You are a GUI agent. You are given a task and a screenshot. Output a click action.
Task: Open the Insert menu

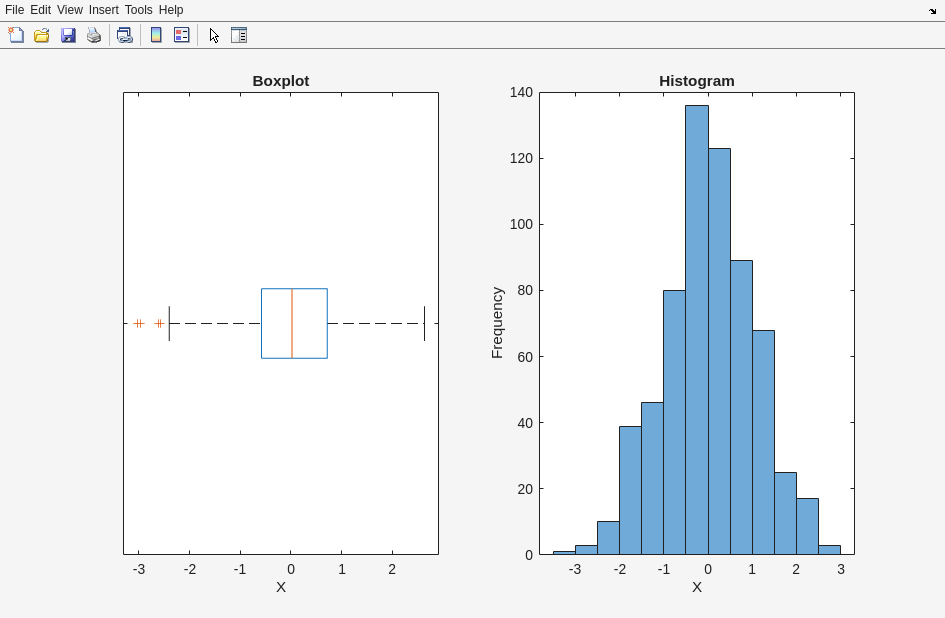click(x=103, y=10)
